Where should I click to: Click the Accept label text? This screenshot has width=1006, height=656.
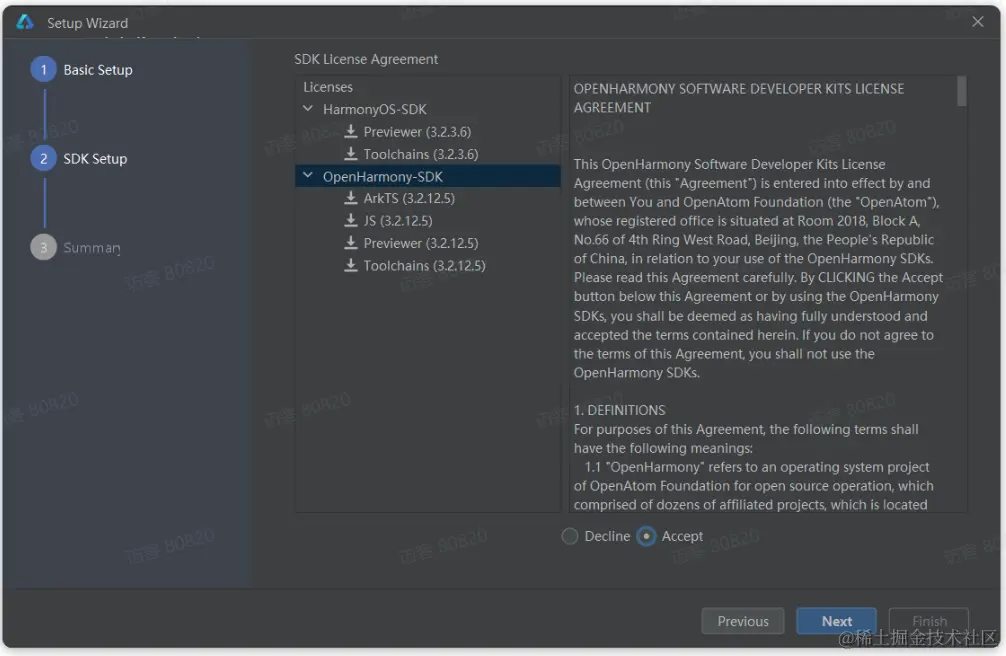[682, 536]
